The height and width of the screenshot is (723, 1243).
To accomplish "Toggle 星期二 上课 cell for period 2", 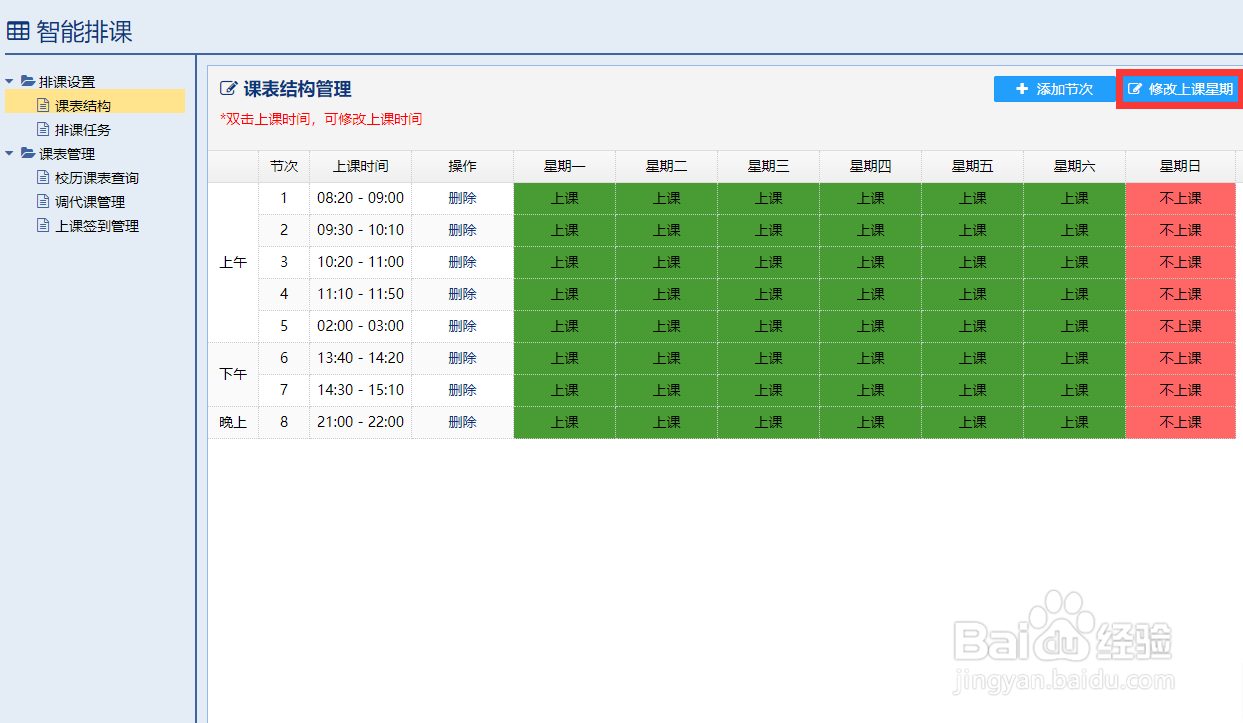I will 667,230.
